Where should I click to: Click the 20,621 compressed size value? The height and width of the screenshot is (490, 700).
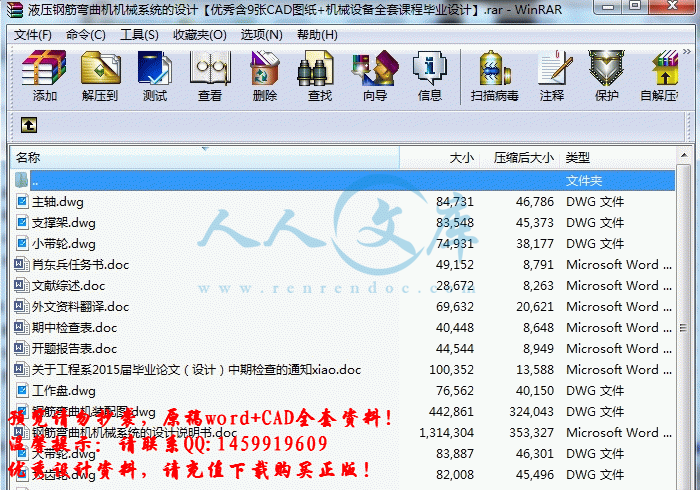(535, 307)
